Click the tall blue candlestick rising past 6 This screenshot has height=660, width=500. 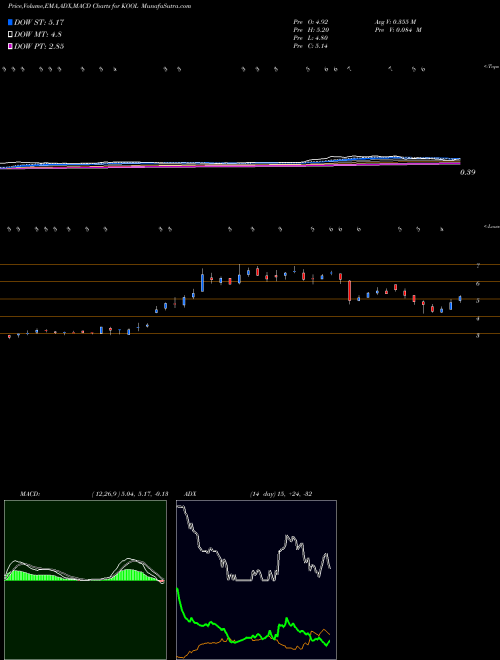202,282
